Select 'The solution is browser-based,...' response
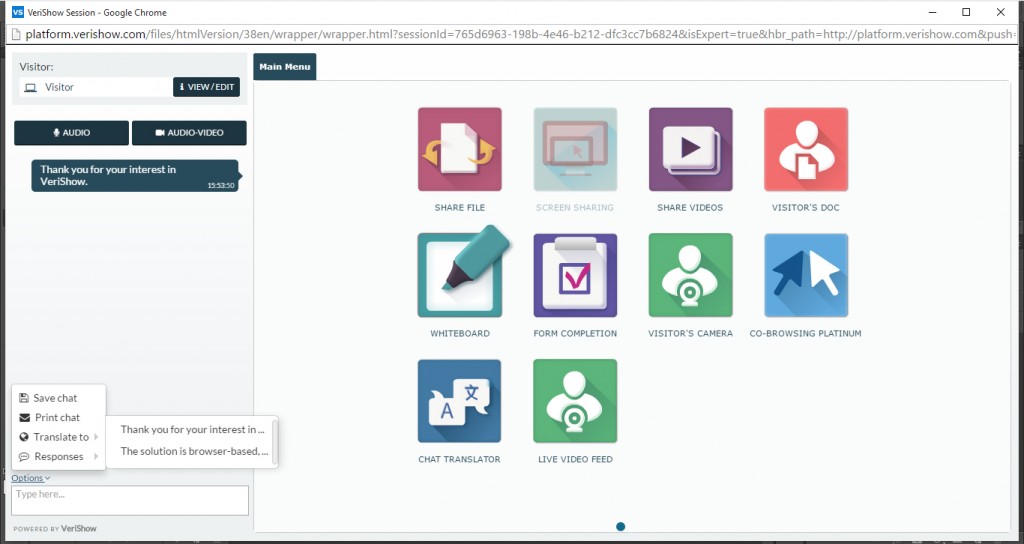 point(194,451)
